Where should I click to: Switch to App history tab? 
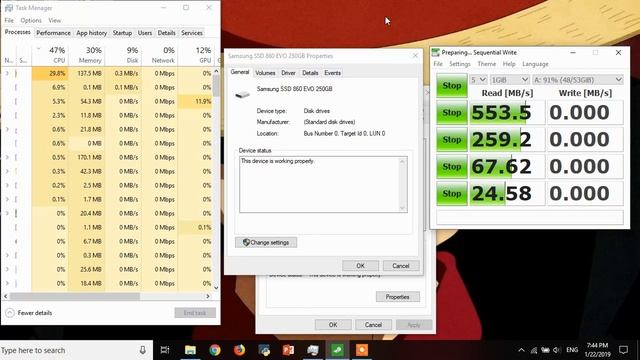[91, 33]
